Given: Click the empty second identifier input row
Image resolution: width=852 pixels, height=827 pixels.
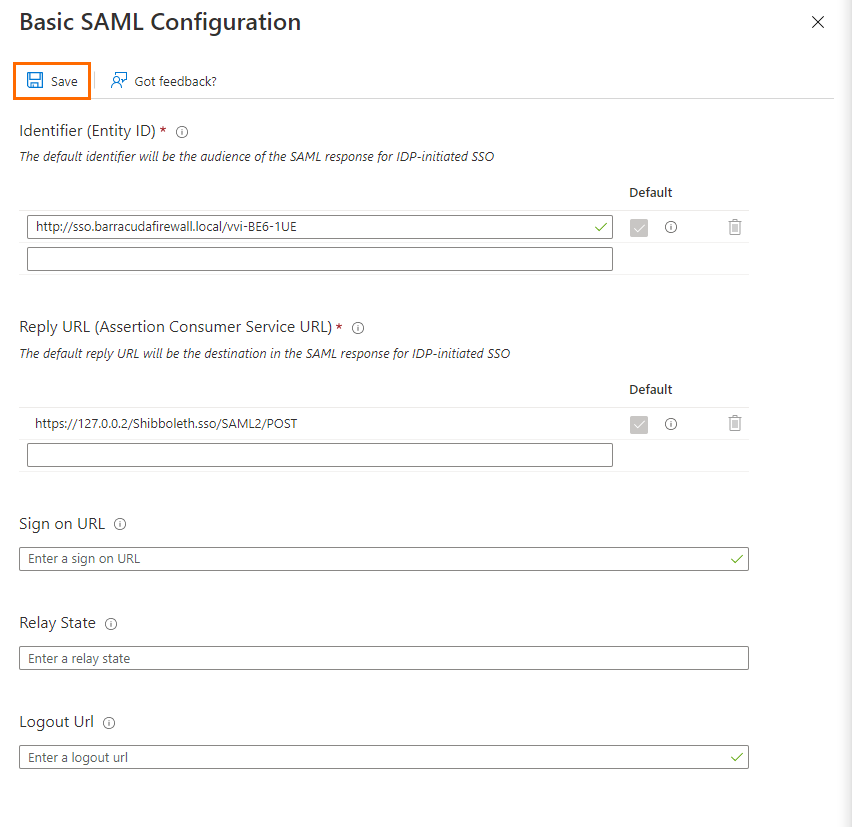Looking at the screenshot, I should (318, 258).
